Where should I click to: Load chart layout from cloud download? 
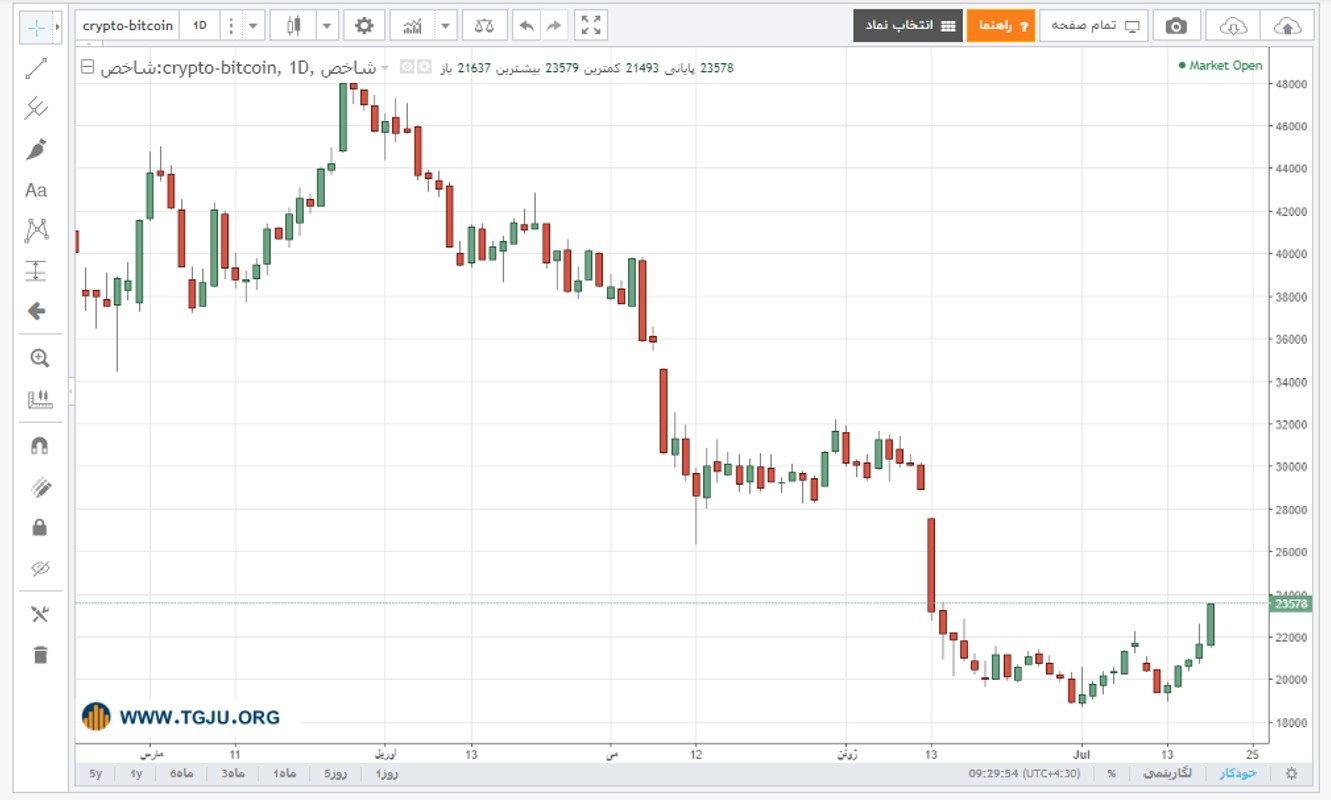tap(1233, 26)
